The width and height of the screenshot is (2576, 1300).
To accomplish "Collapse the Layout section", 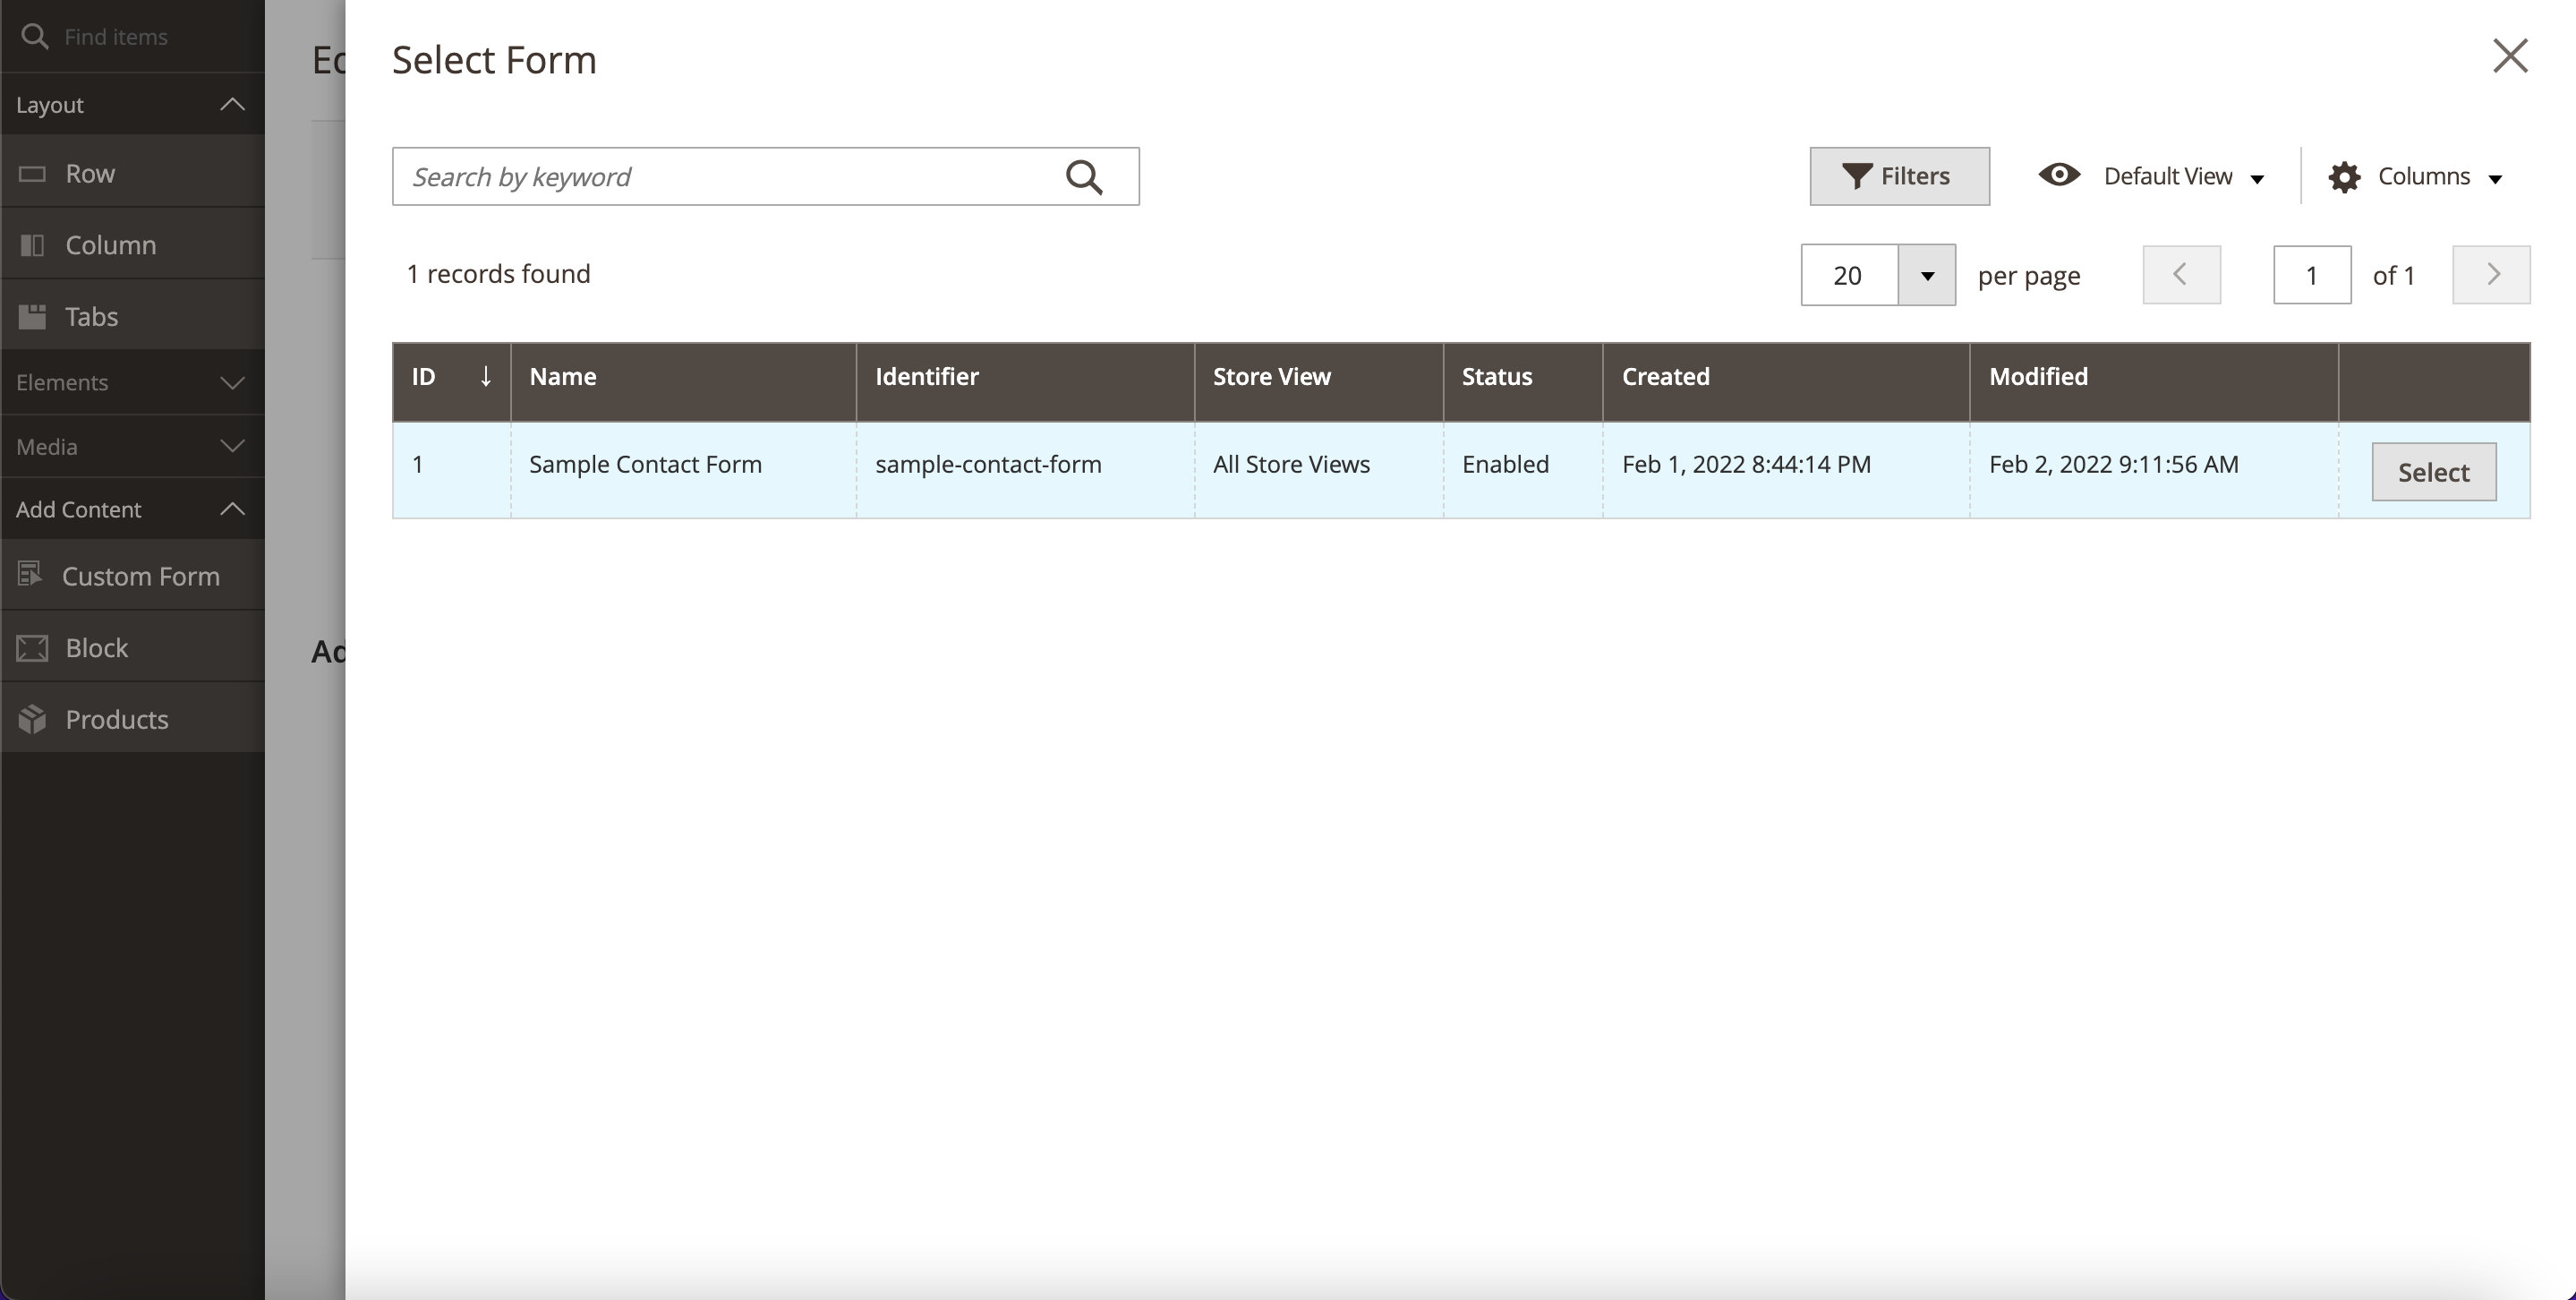I will 232,104.
